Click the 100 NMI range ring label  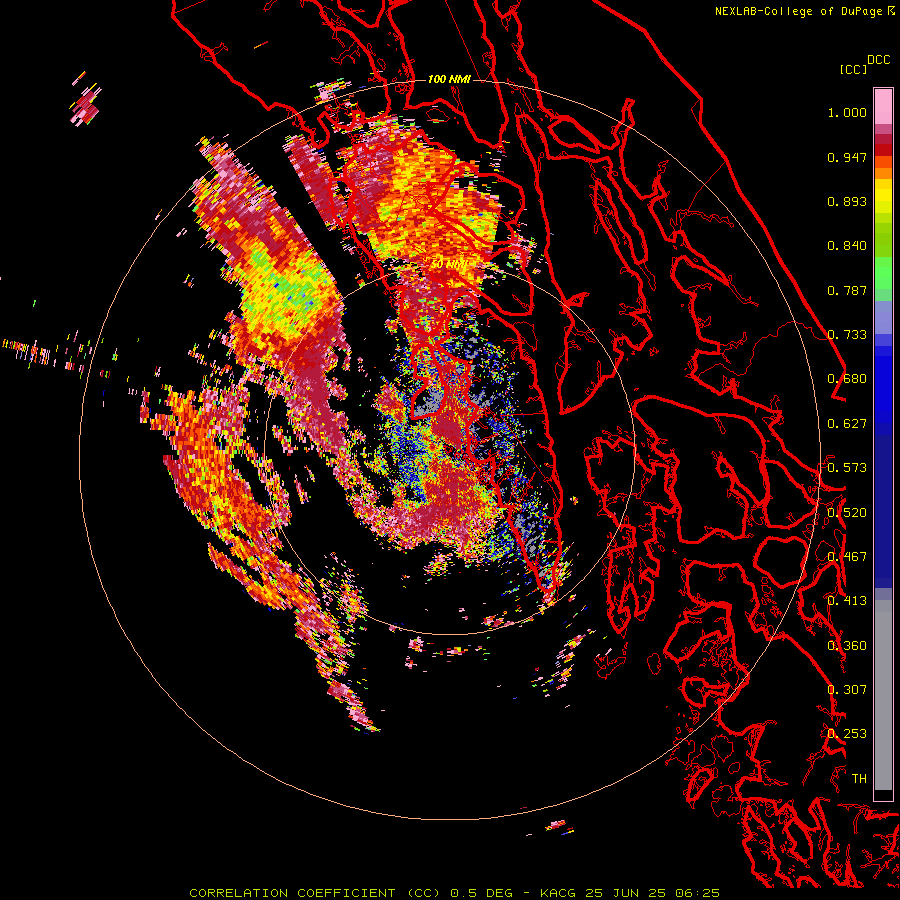pos(449,79)
